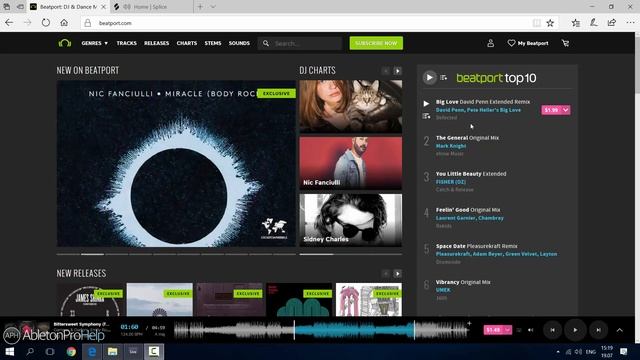Image resolution: width=640 pixels, height=360 pixels.
Task: Open FISHER (OZ) artist link
Action: [451, 182]
